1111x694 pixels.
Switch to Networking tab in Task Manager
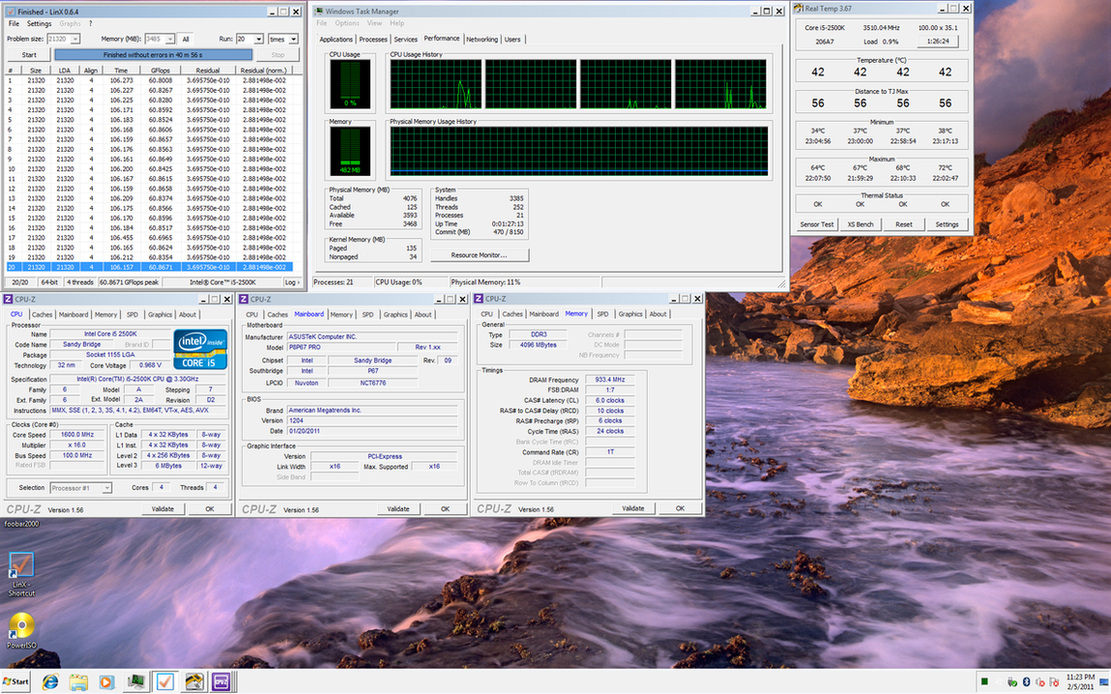pos(481,39)
